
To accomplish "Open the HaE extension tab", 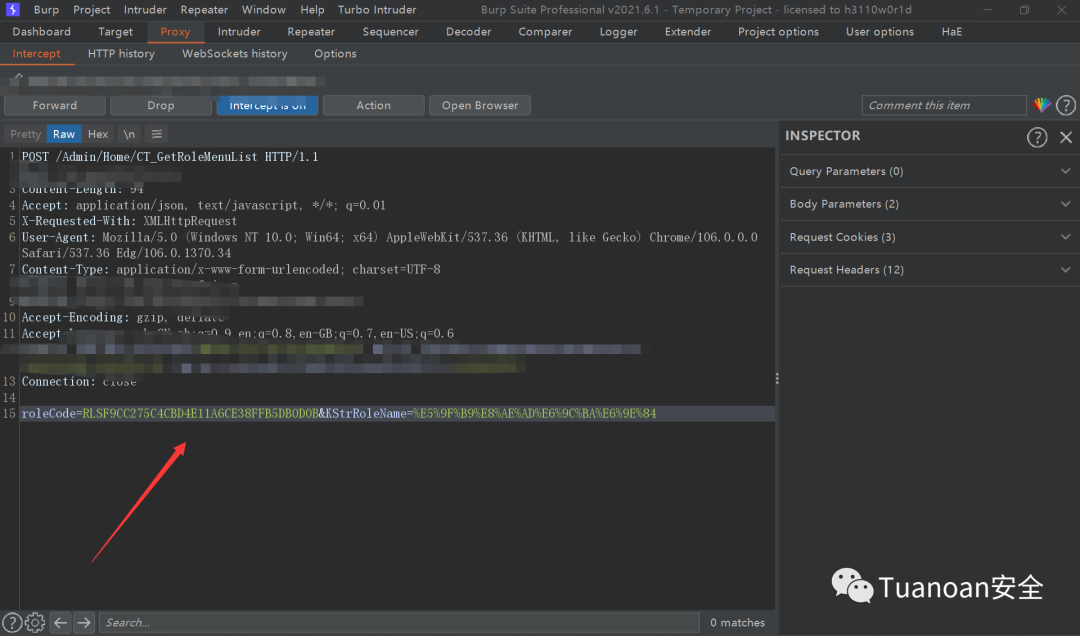I will [x=951, y=32].
